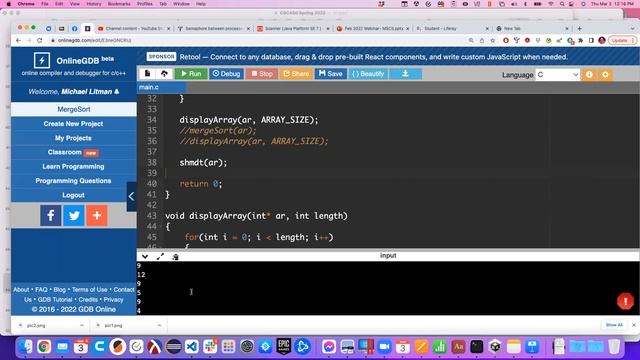
Task: Open the Bookmarks menu in menu bar
Action: pyautogui.click(x=119, y=4)
